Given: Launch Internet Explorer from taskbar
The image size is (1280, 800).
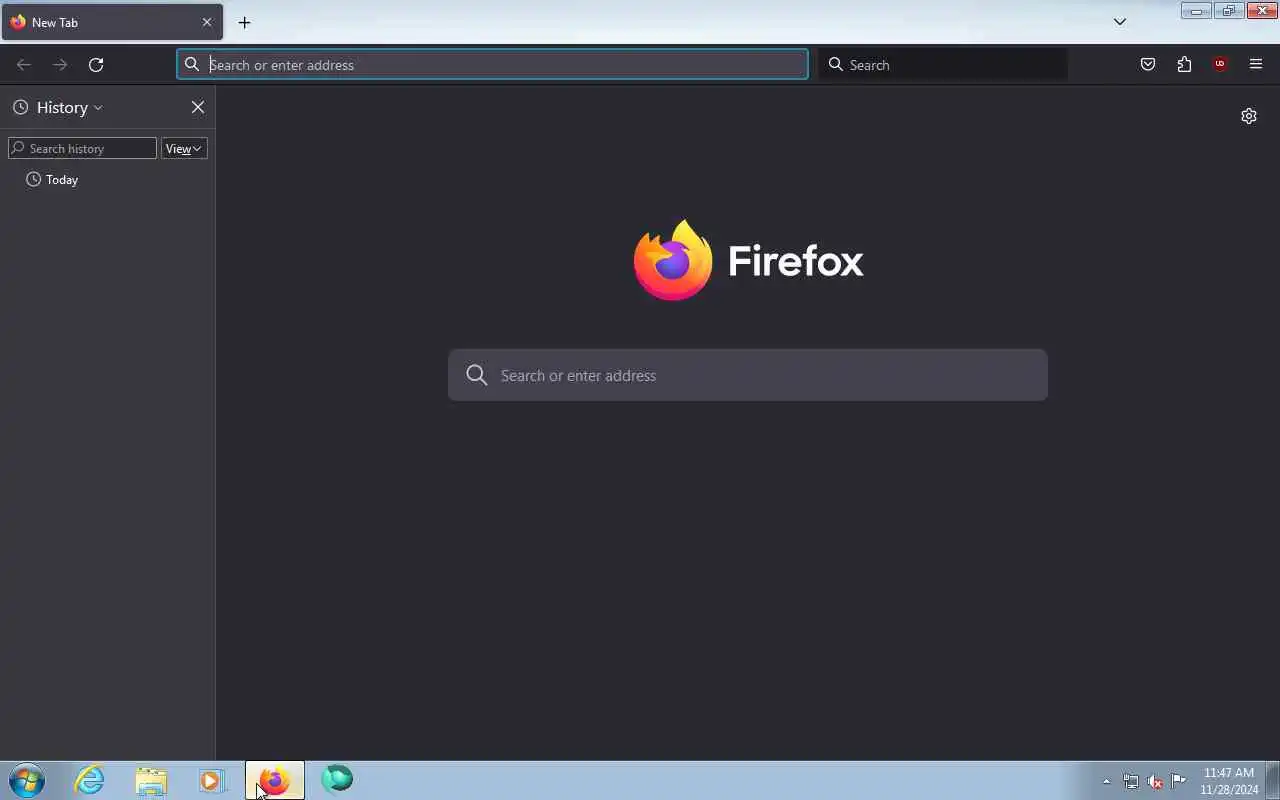Looking at the screenshot, I should pyautogui.click(x=90, y=780).
